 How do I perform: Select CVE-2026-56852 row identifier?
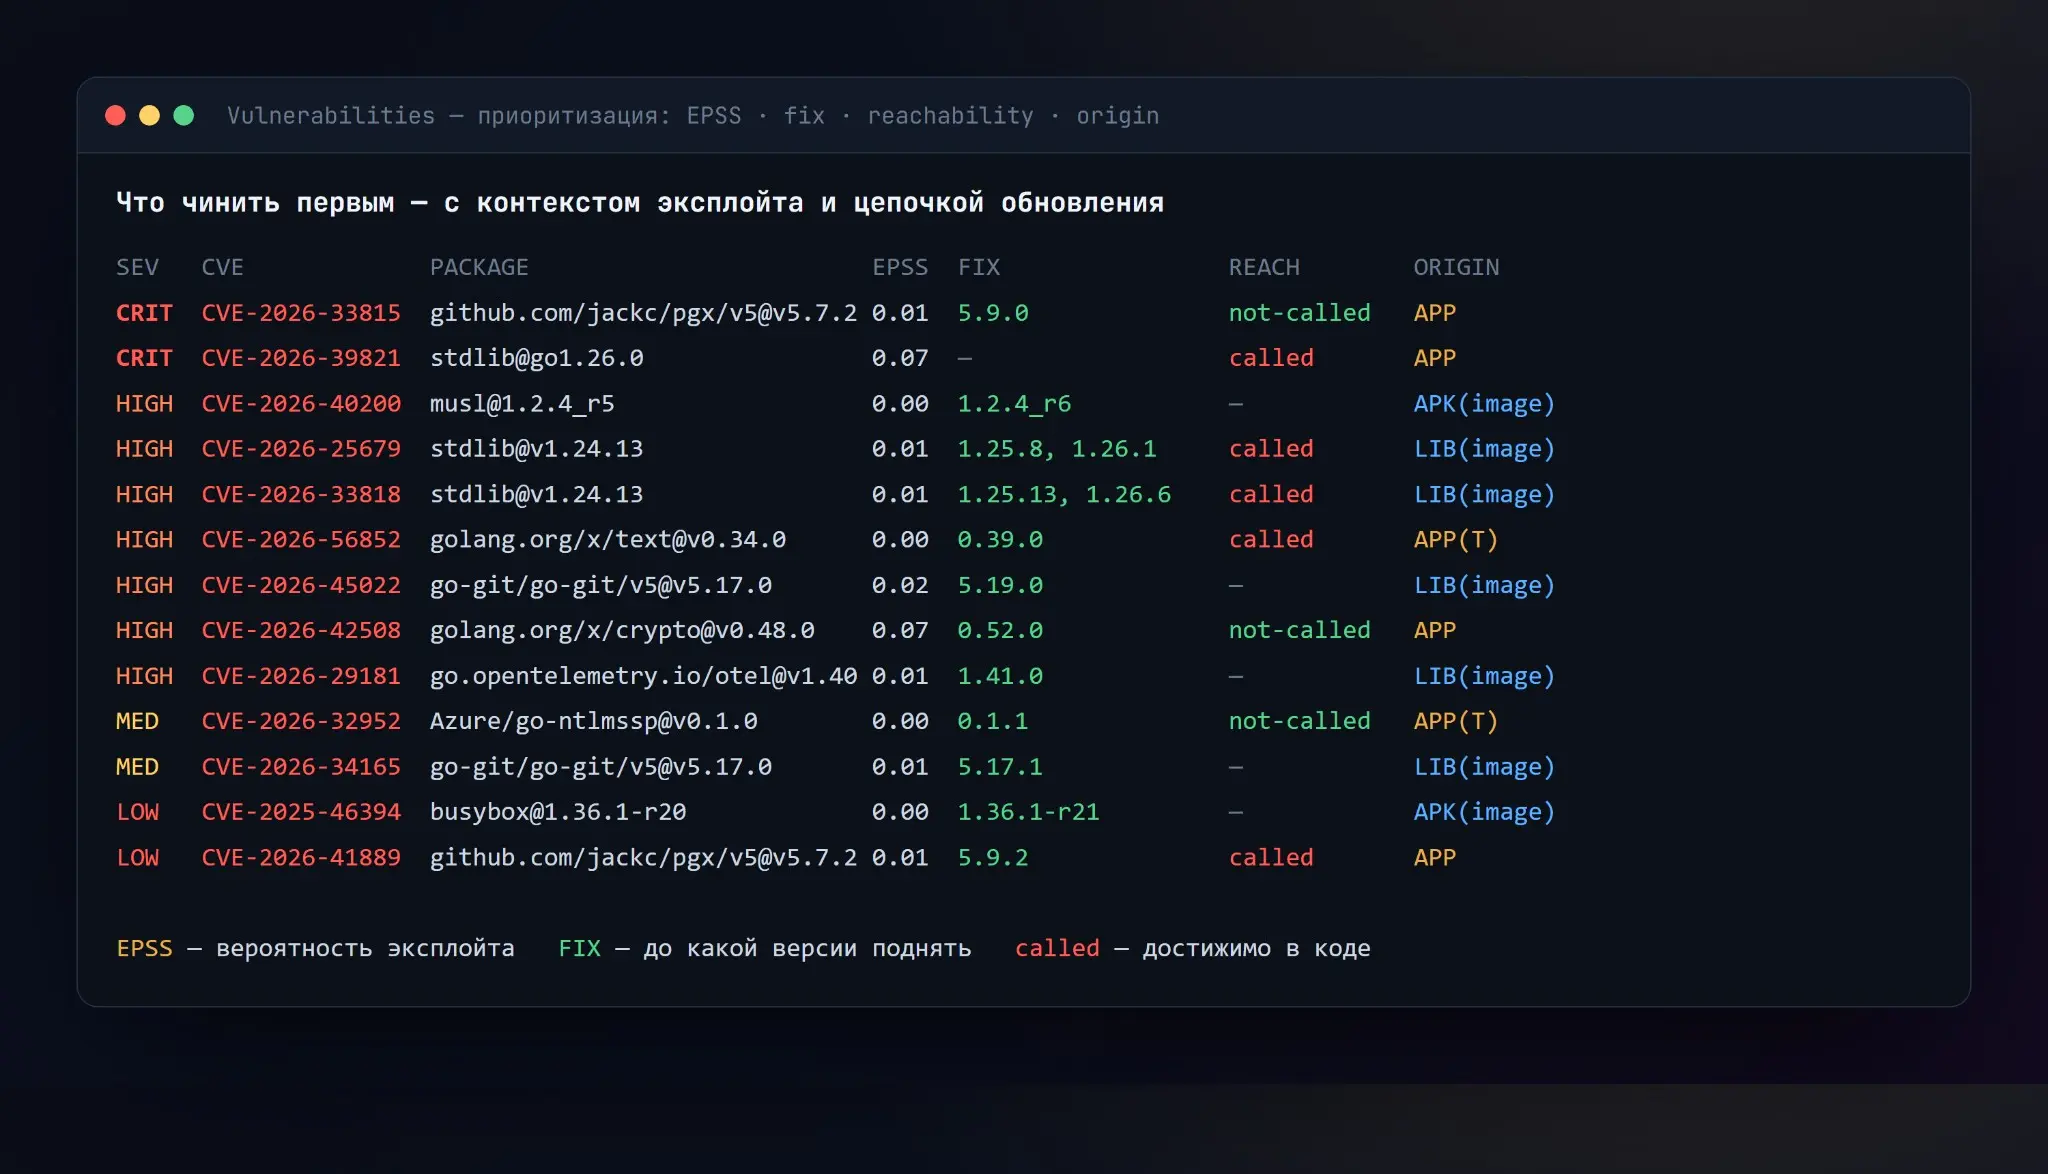(x=301, y=540)
